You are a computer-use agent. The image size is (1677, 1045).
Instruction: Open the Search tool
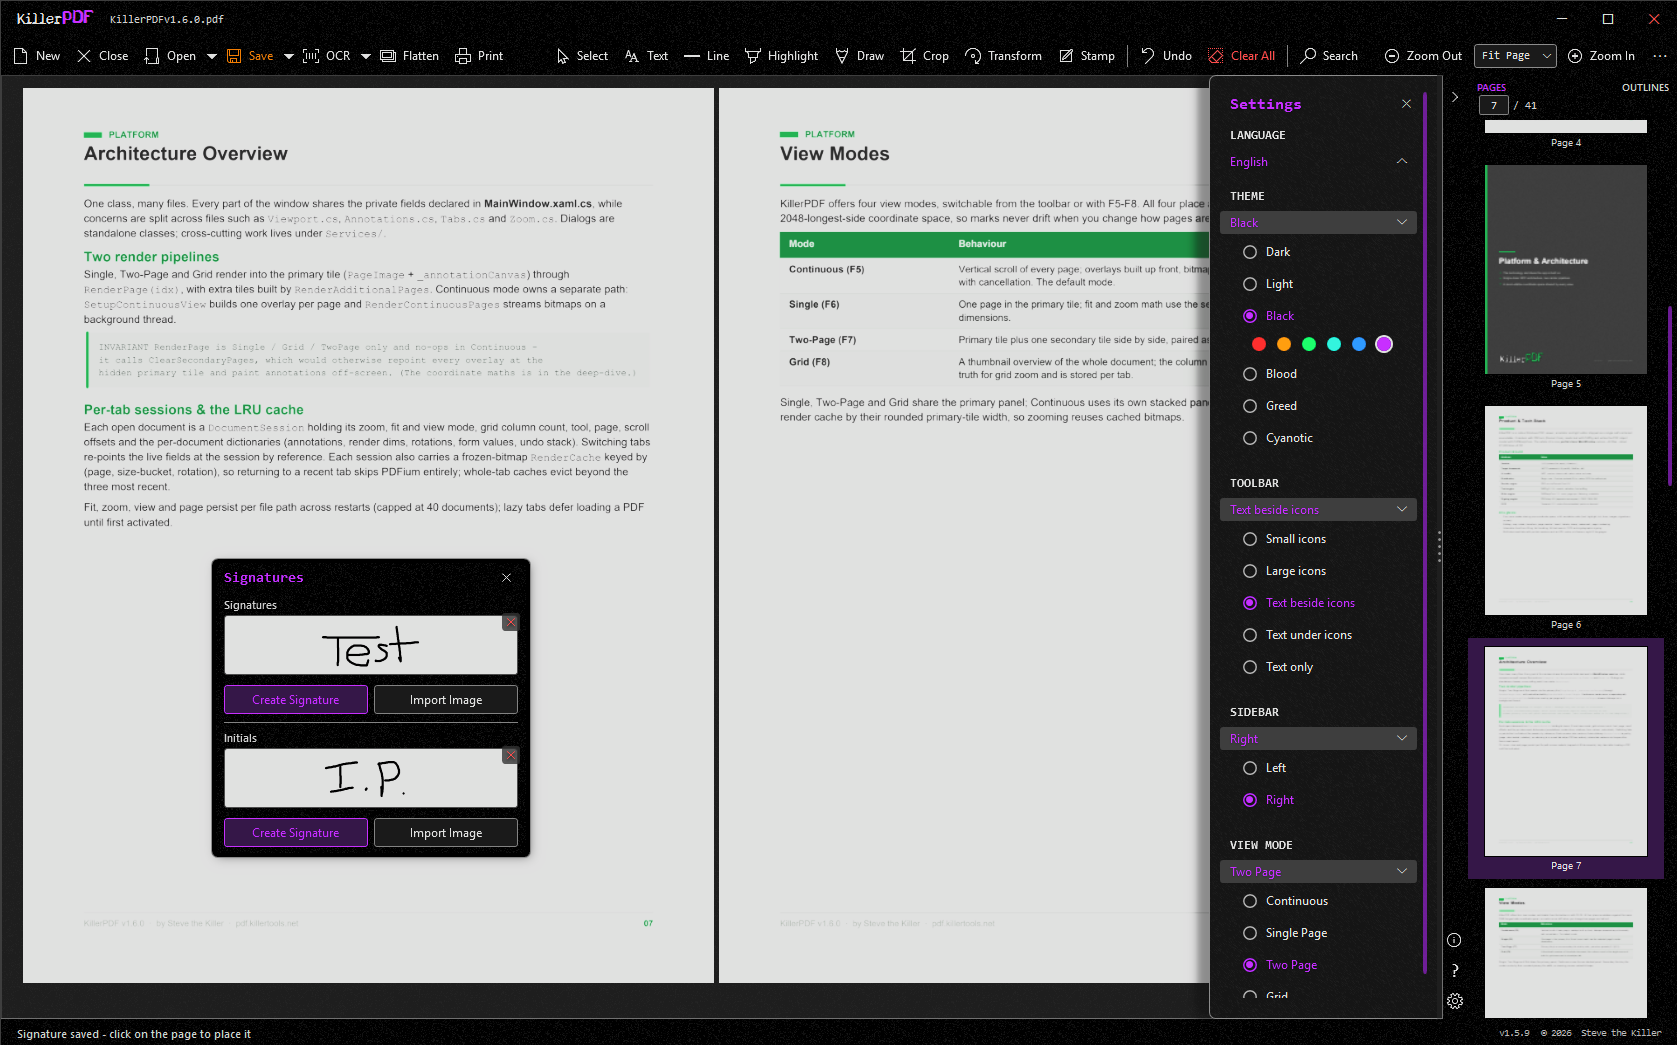pyautogui.click(x=1329, y=56)
